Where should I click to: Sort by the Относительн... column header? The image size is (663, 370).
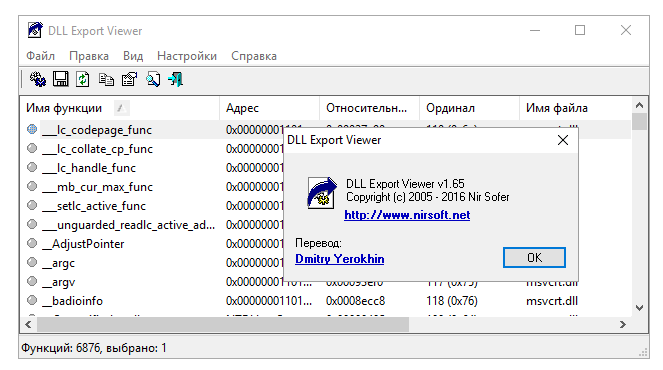tap(369, 108)
